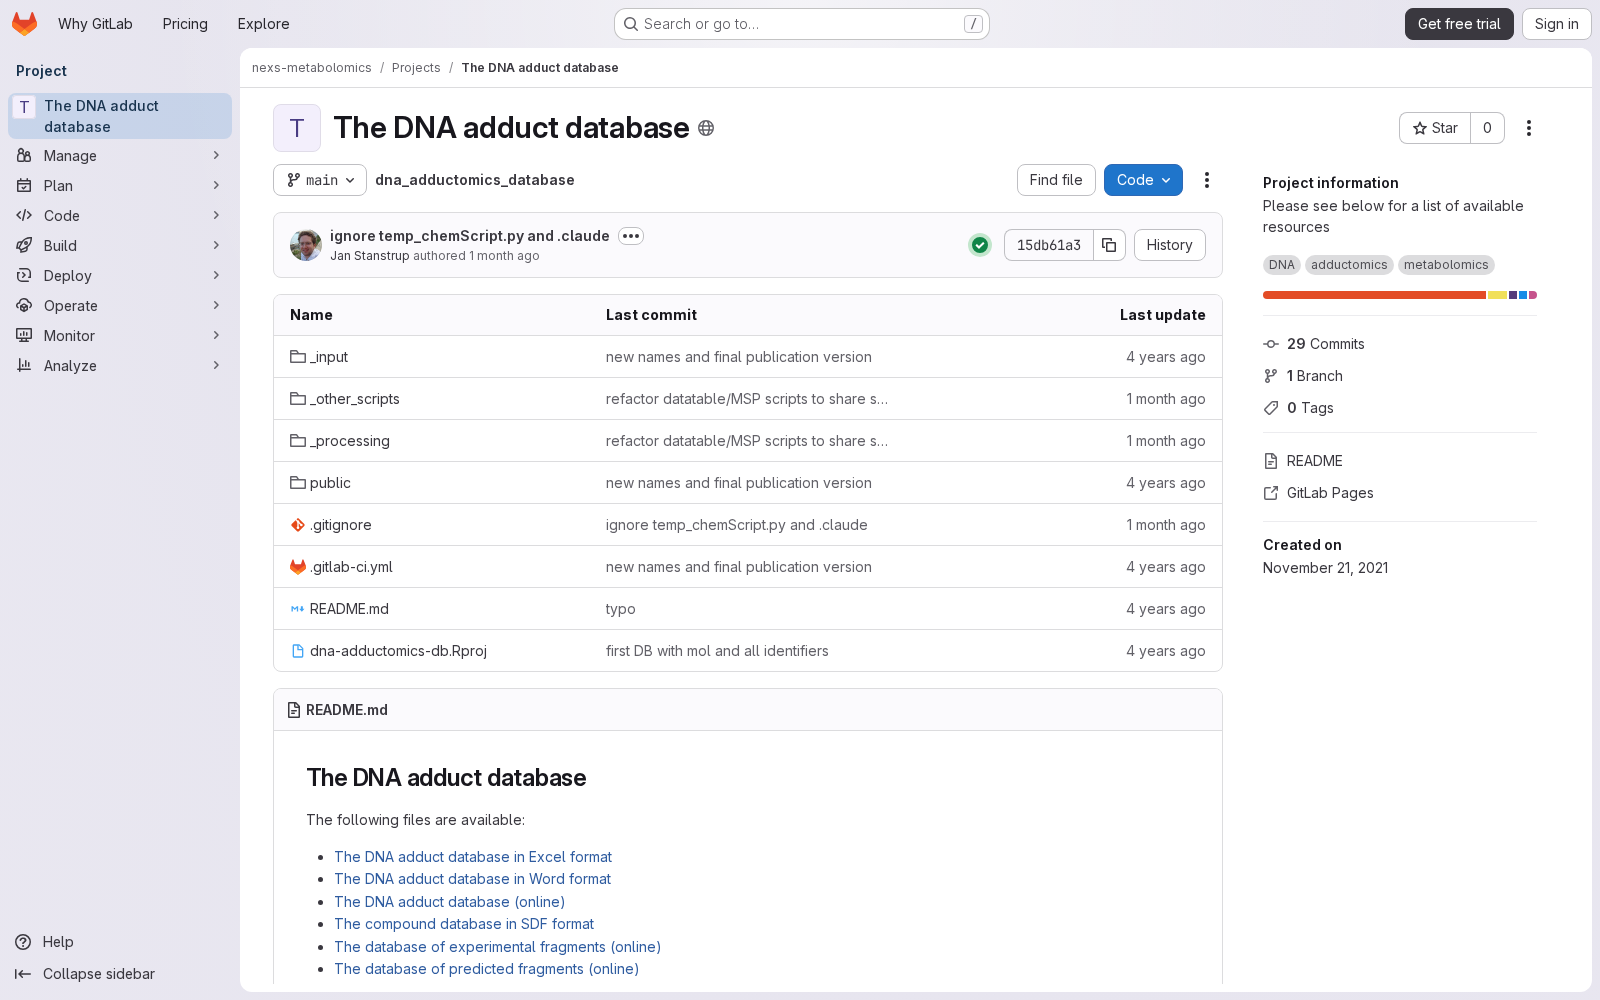Click the dna-adductomics-db.Rproj file icon
This screenshot has width=1600, height=1000.
tap(298, 651)
